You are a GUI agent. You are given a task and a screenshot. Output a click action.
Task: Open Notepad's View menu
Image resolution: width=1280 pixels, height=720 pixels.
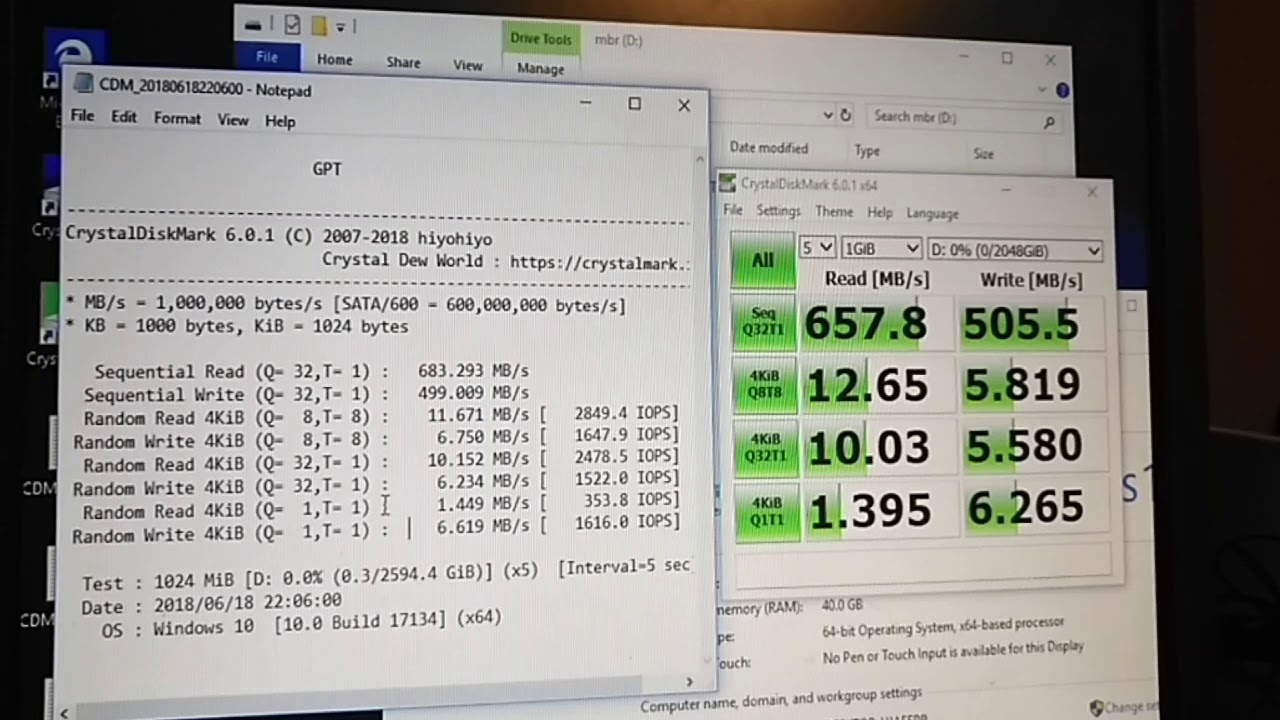click(x=233, y=120)
